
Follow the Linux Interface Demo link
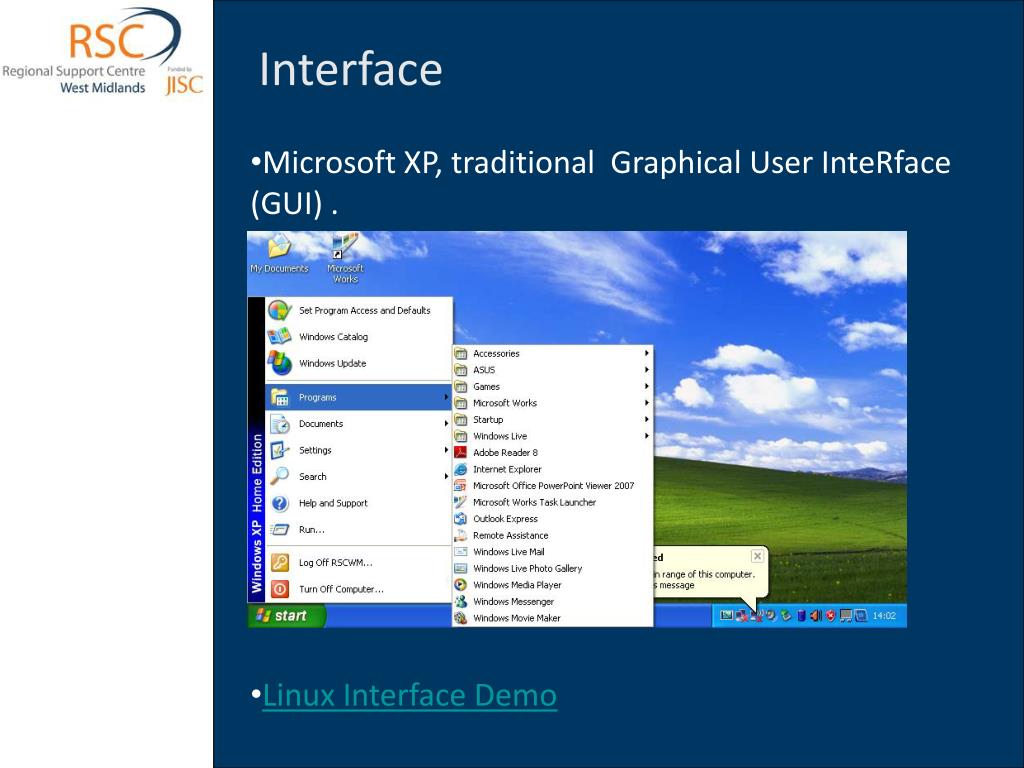[409, 695]
